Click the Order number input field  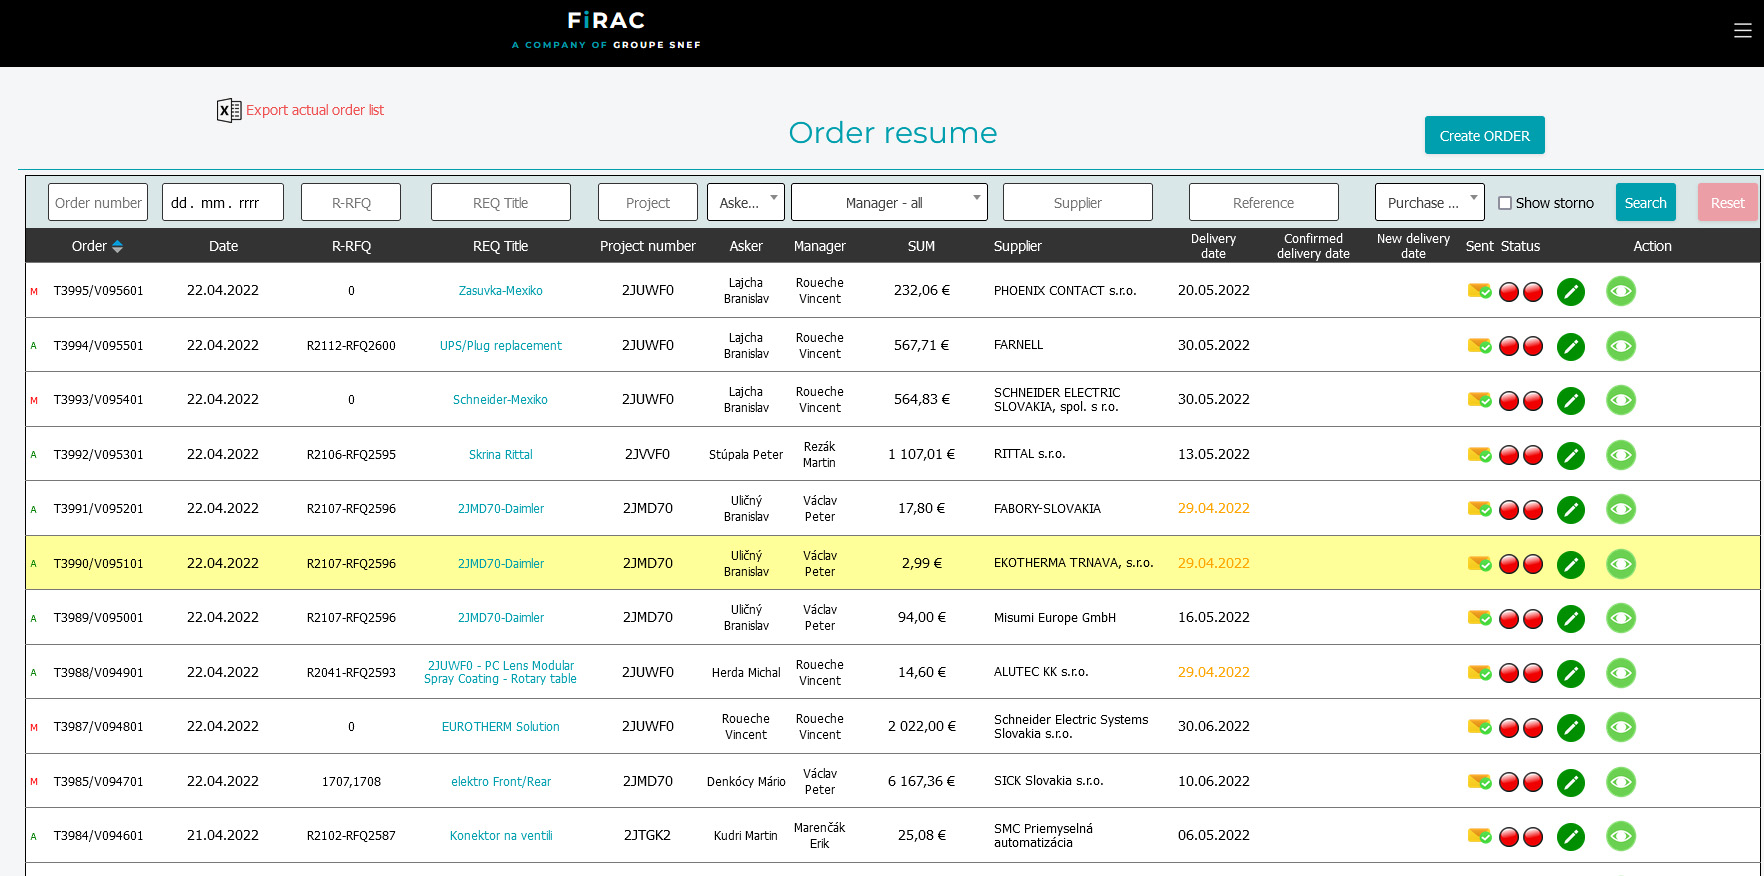click(x=98, y=202)
